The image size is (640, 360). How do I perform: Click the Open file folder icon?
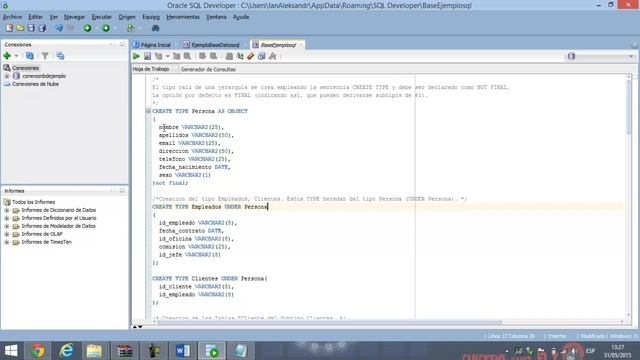20,28
